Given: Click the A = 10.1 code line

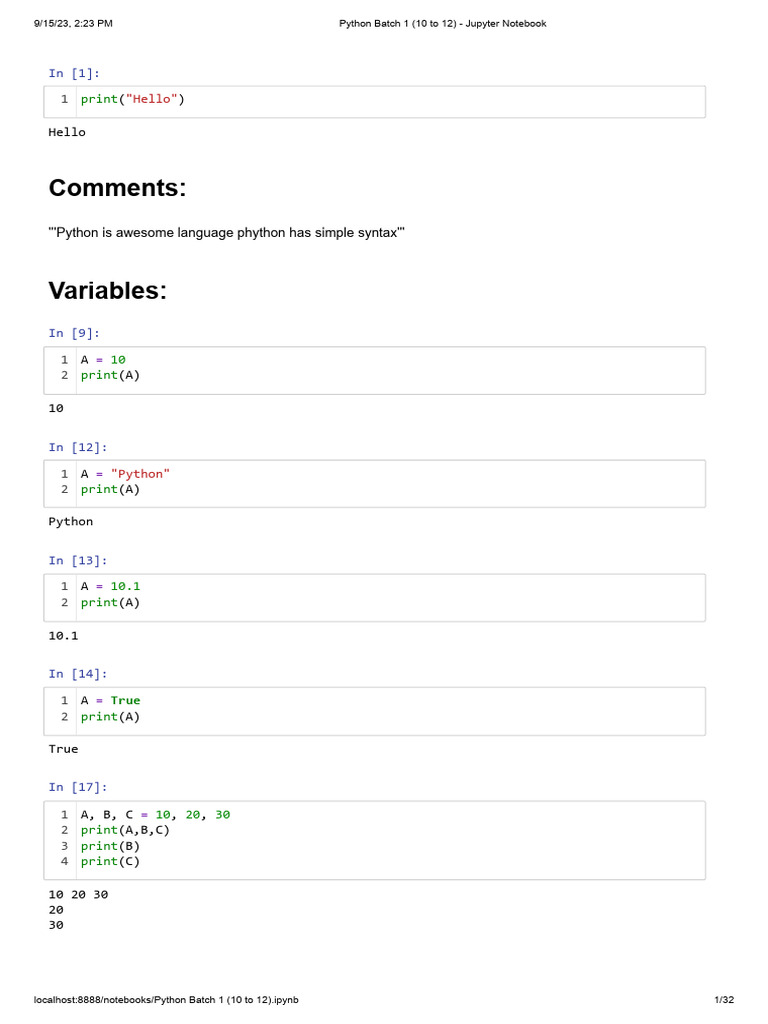Looking at the screenshot, I should coord(111,586).
